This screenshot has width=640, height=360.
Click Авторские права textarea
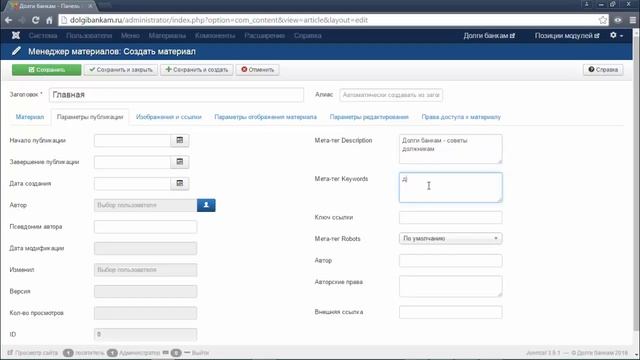click(451, 286)
